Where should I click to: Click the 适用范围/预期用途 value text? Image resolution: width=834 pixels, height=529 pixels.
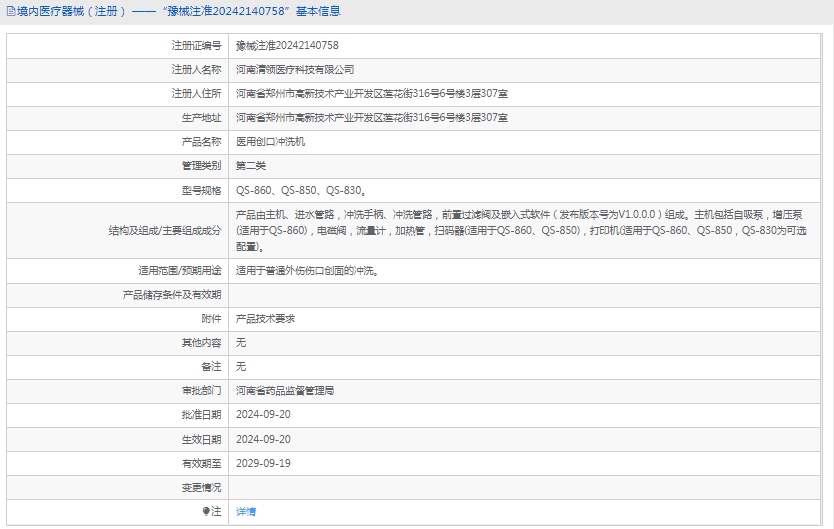tap(306, 270)
